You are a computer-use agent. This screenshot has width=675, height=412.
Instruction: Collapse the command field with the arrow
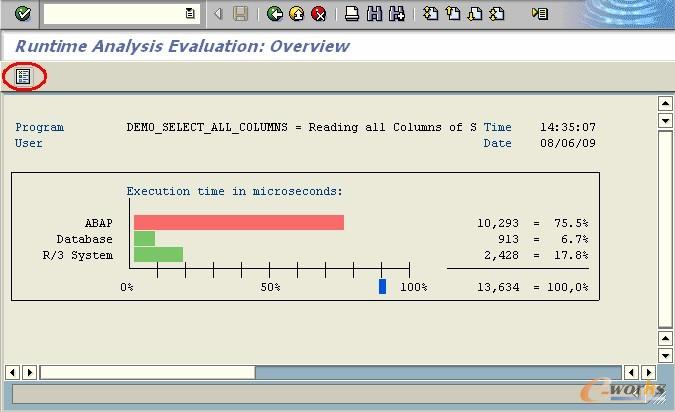218,14
